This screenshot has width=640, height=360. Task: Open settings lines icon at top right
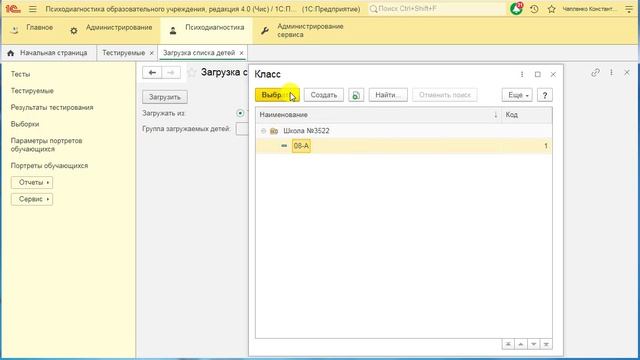coord(629,9)
